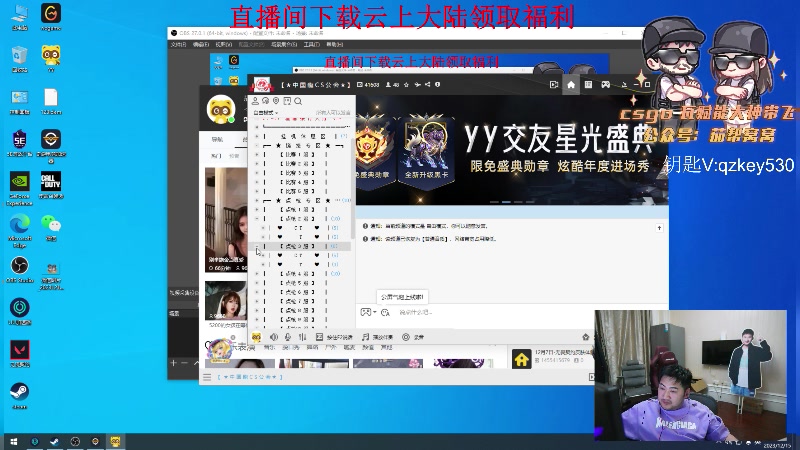Click the push-to-talk F2 button in YY toolbar

click(x=334, y=337)
